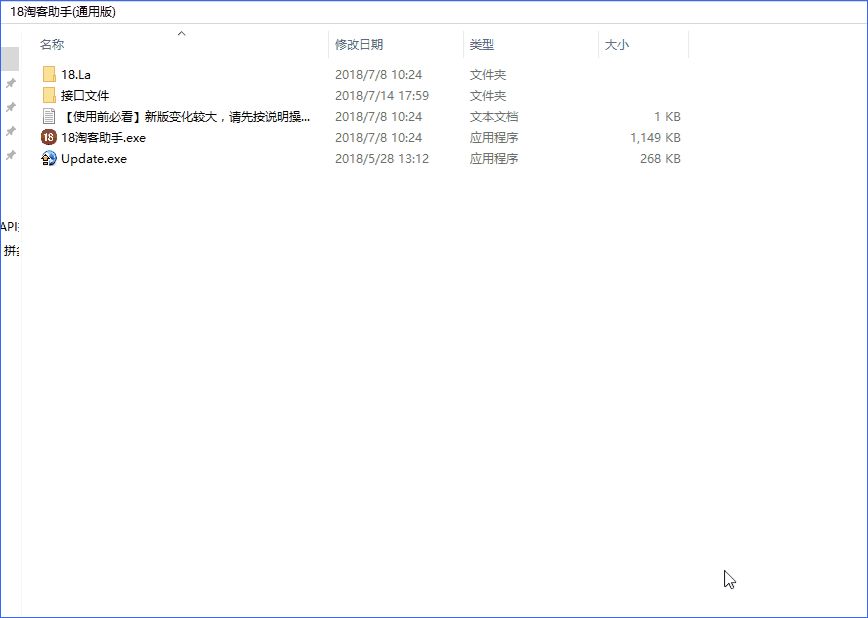Click the 18淘客助手.exe application icon

(x=49, y=138)
